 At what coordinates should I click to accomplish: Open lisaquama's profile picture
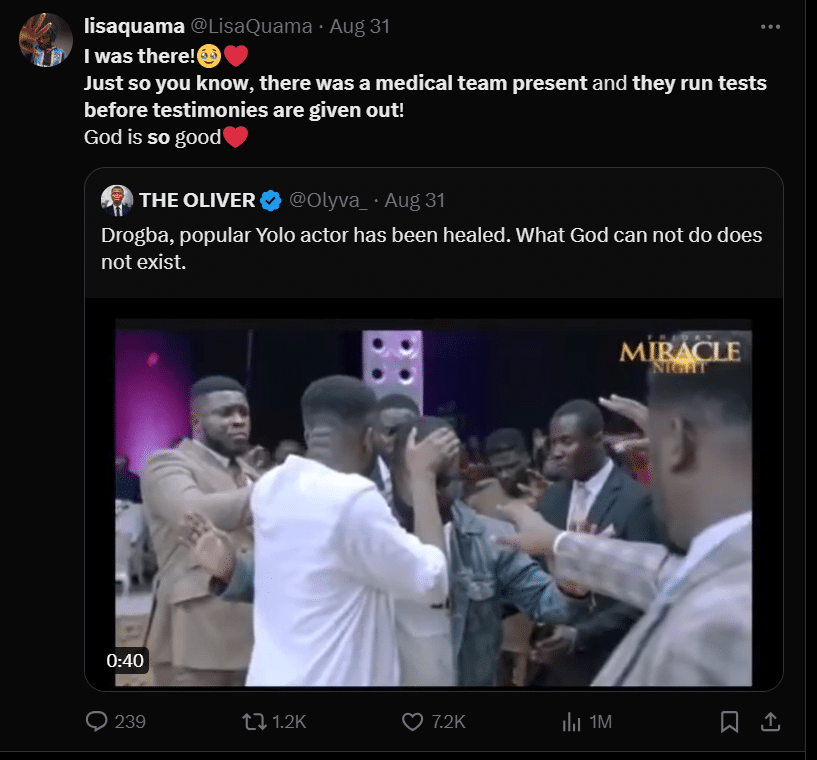click(x=45, y=40)
